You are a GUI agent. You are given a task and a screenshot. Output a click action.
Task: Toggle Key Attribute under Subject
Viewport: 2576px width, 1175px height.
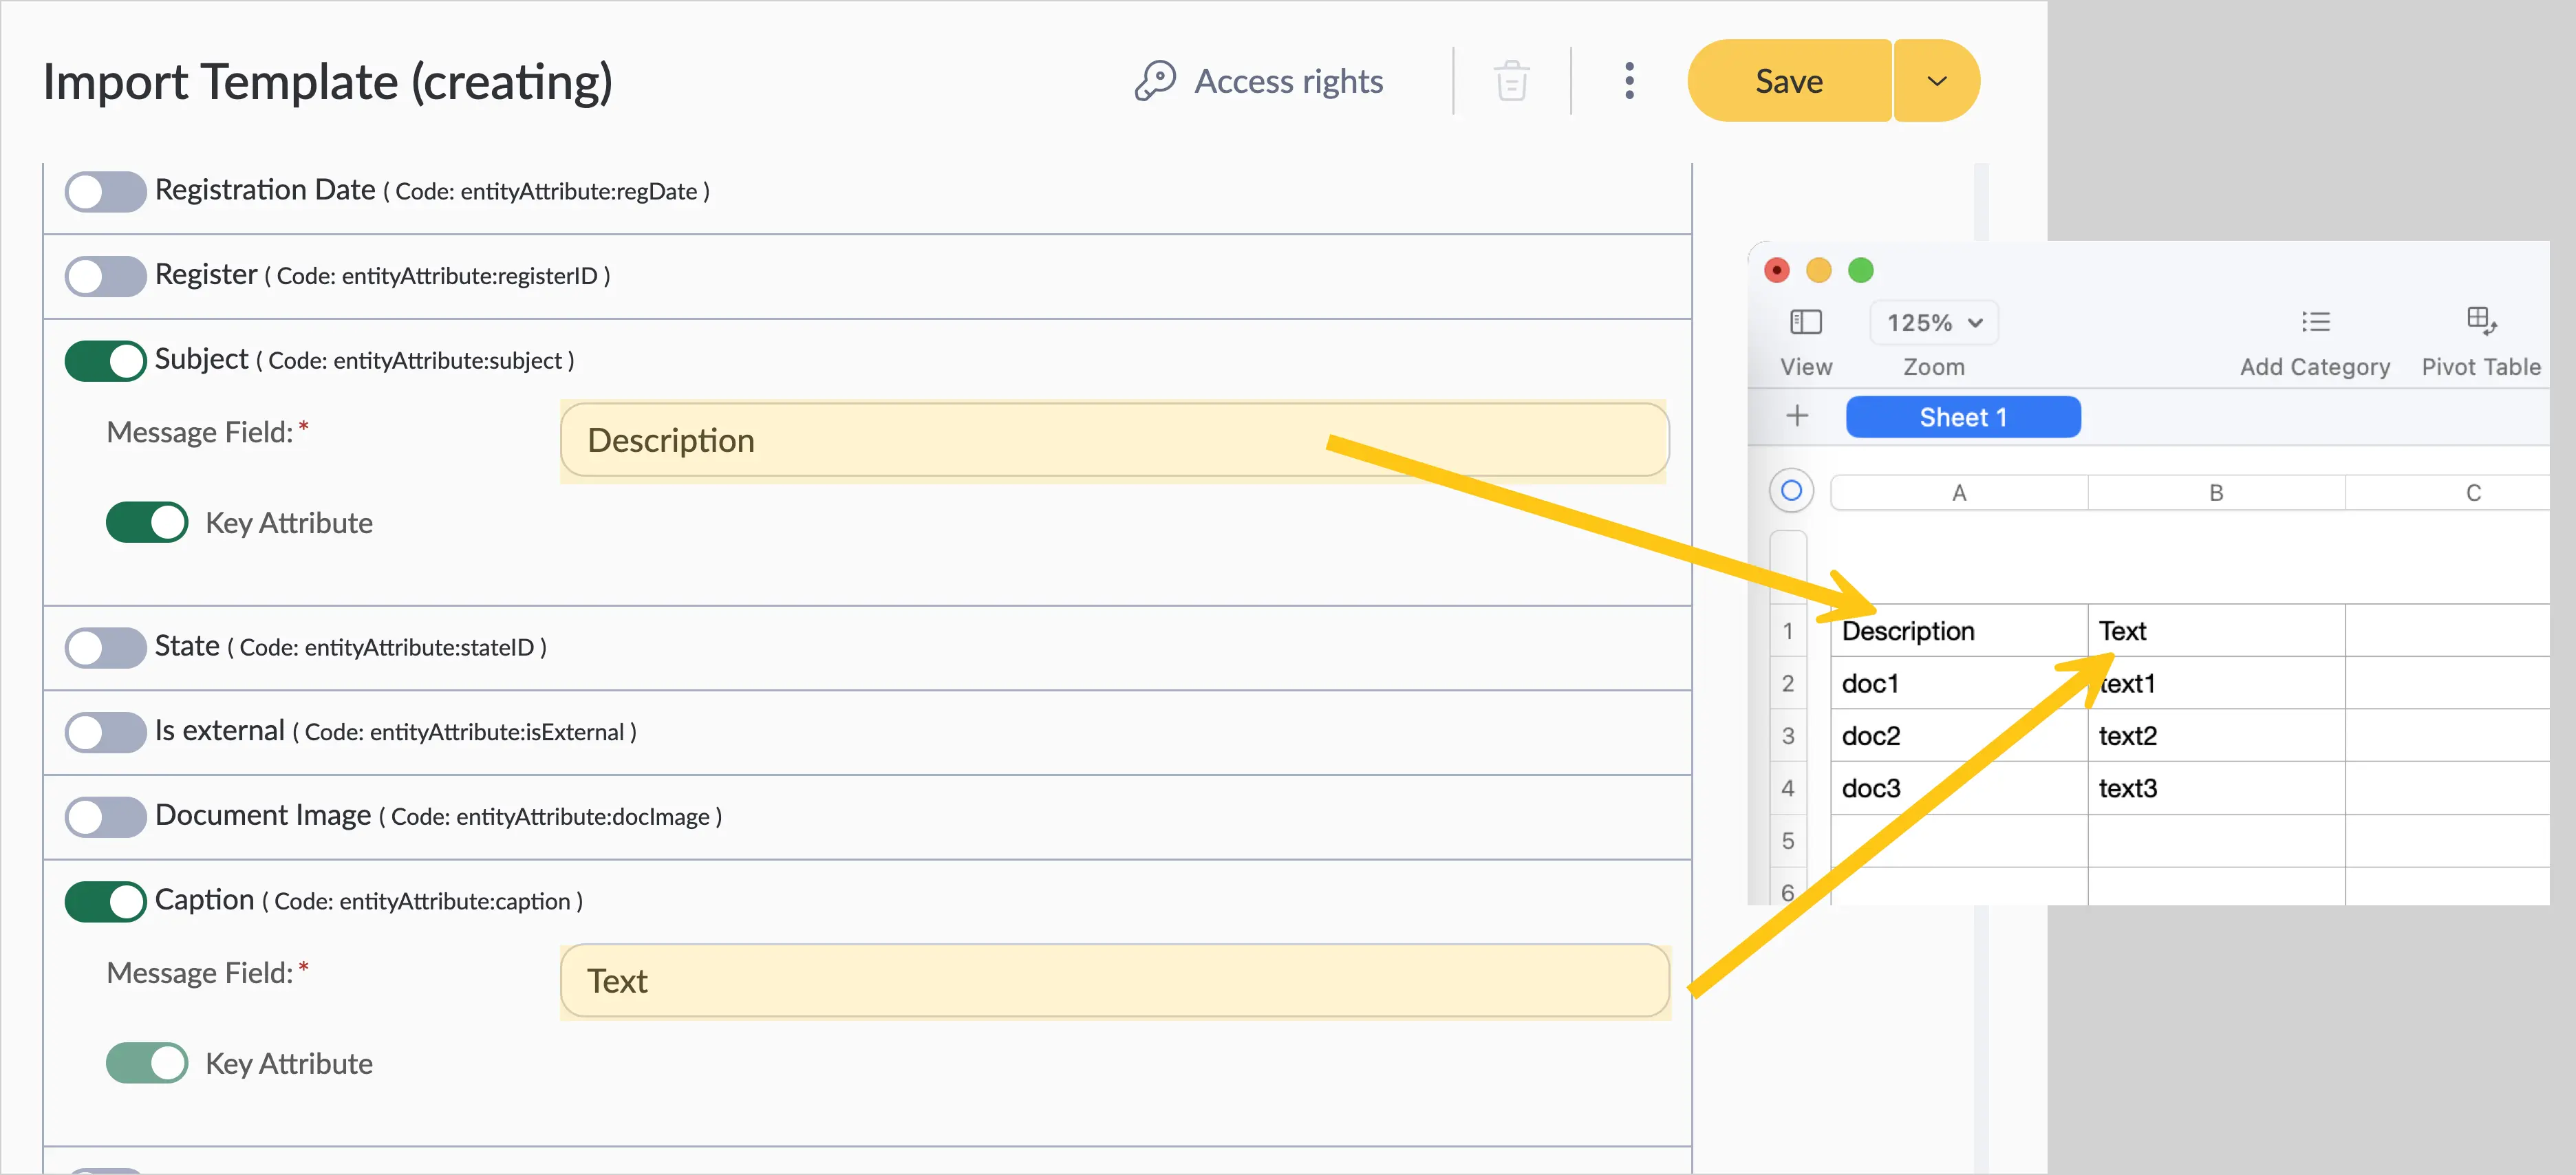[x=147, y=523]
